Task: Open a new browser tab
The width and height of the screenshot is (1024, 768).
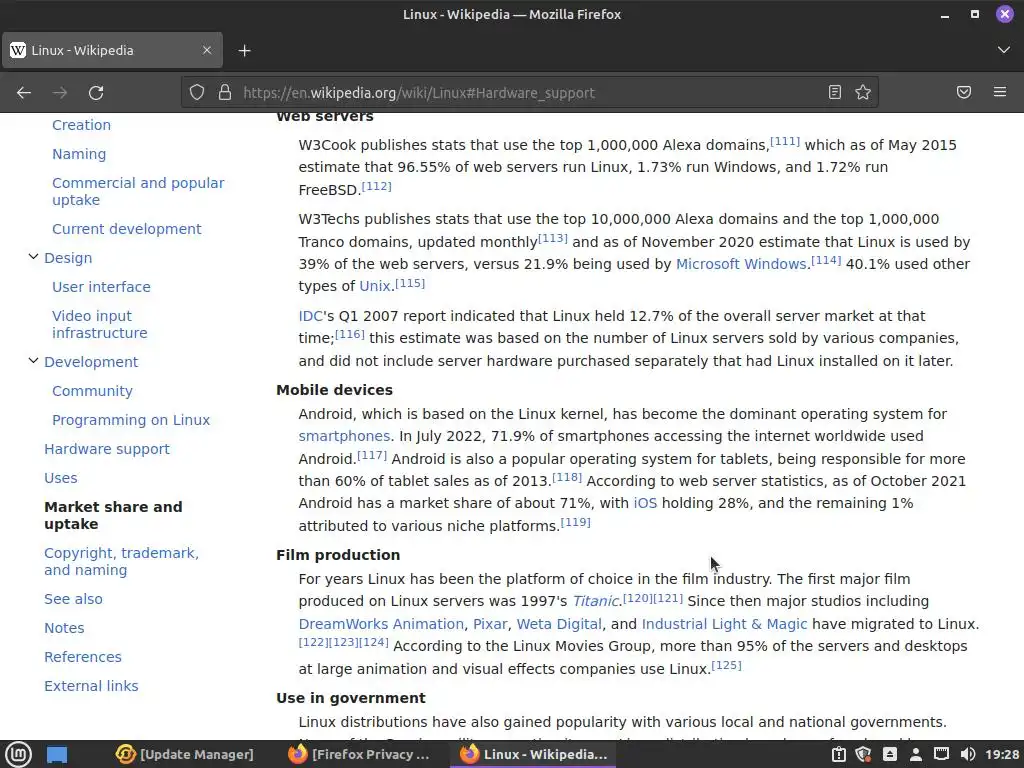Action: 244,50
